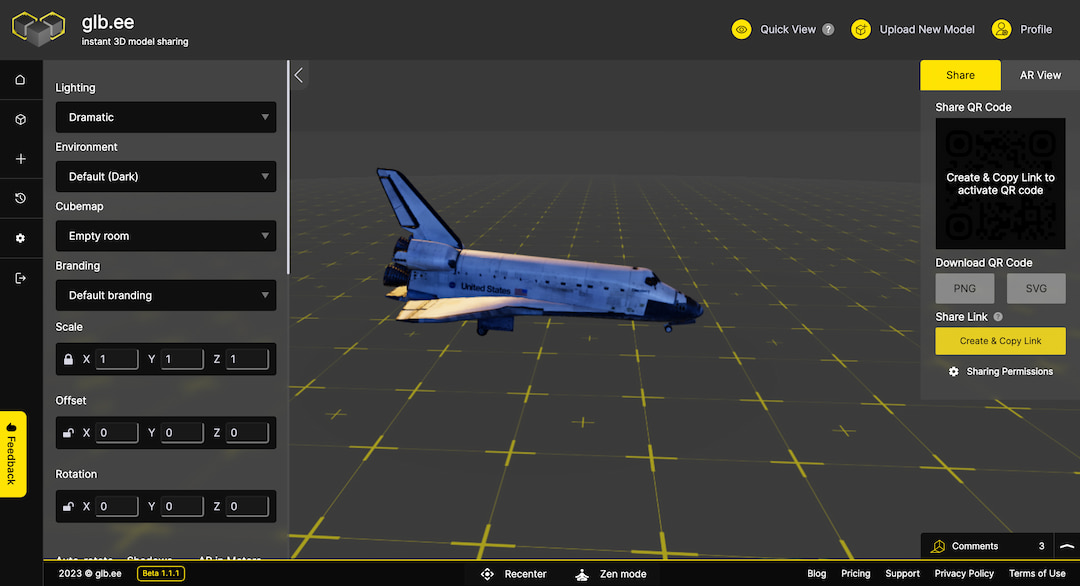
Task: Open the Profile user icon
Action: 1002,30
